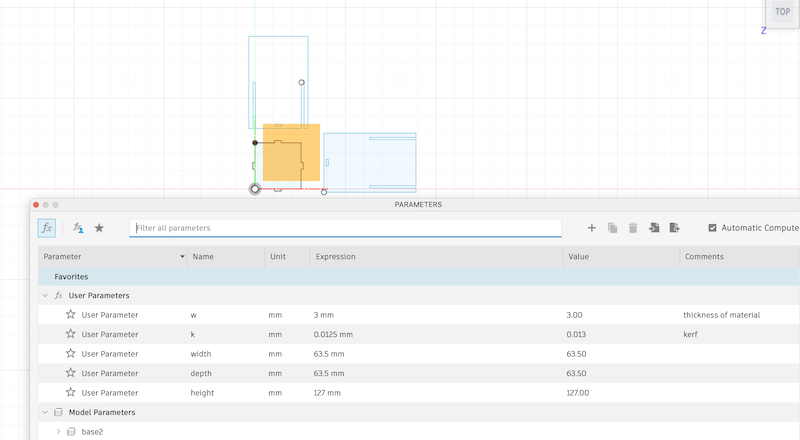
Task: Click the '0.0125 mm' expression cell
Action: pyautogui.click(x=333, y=334)
